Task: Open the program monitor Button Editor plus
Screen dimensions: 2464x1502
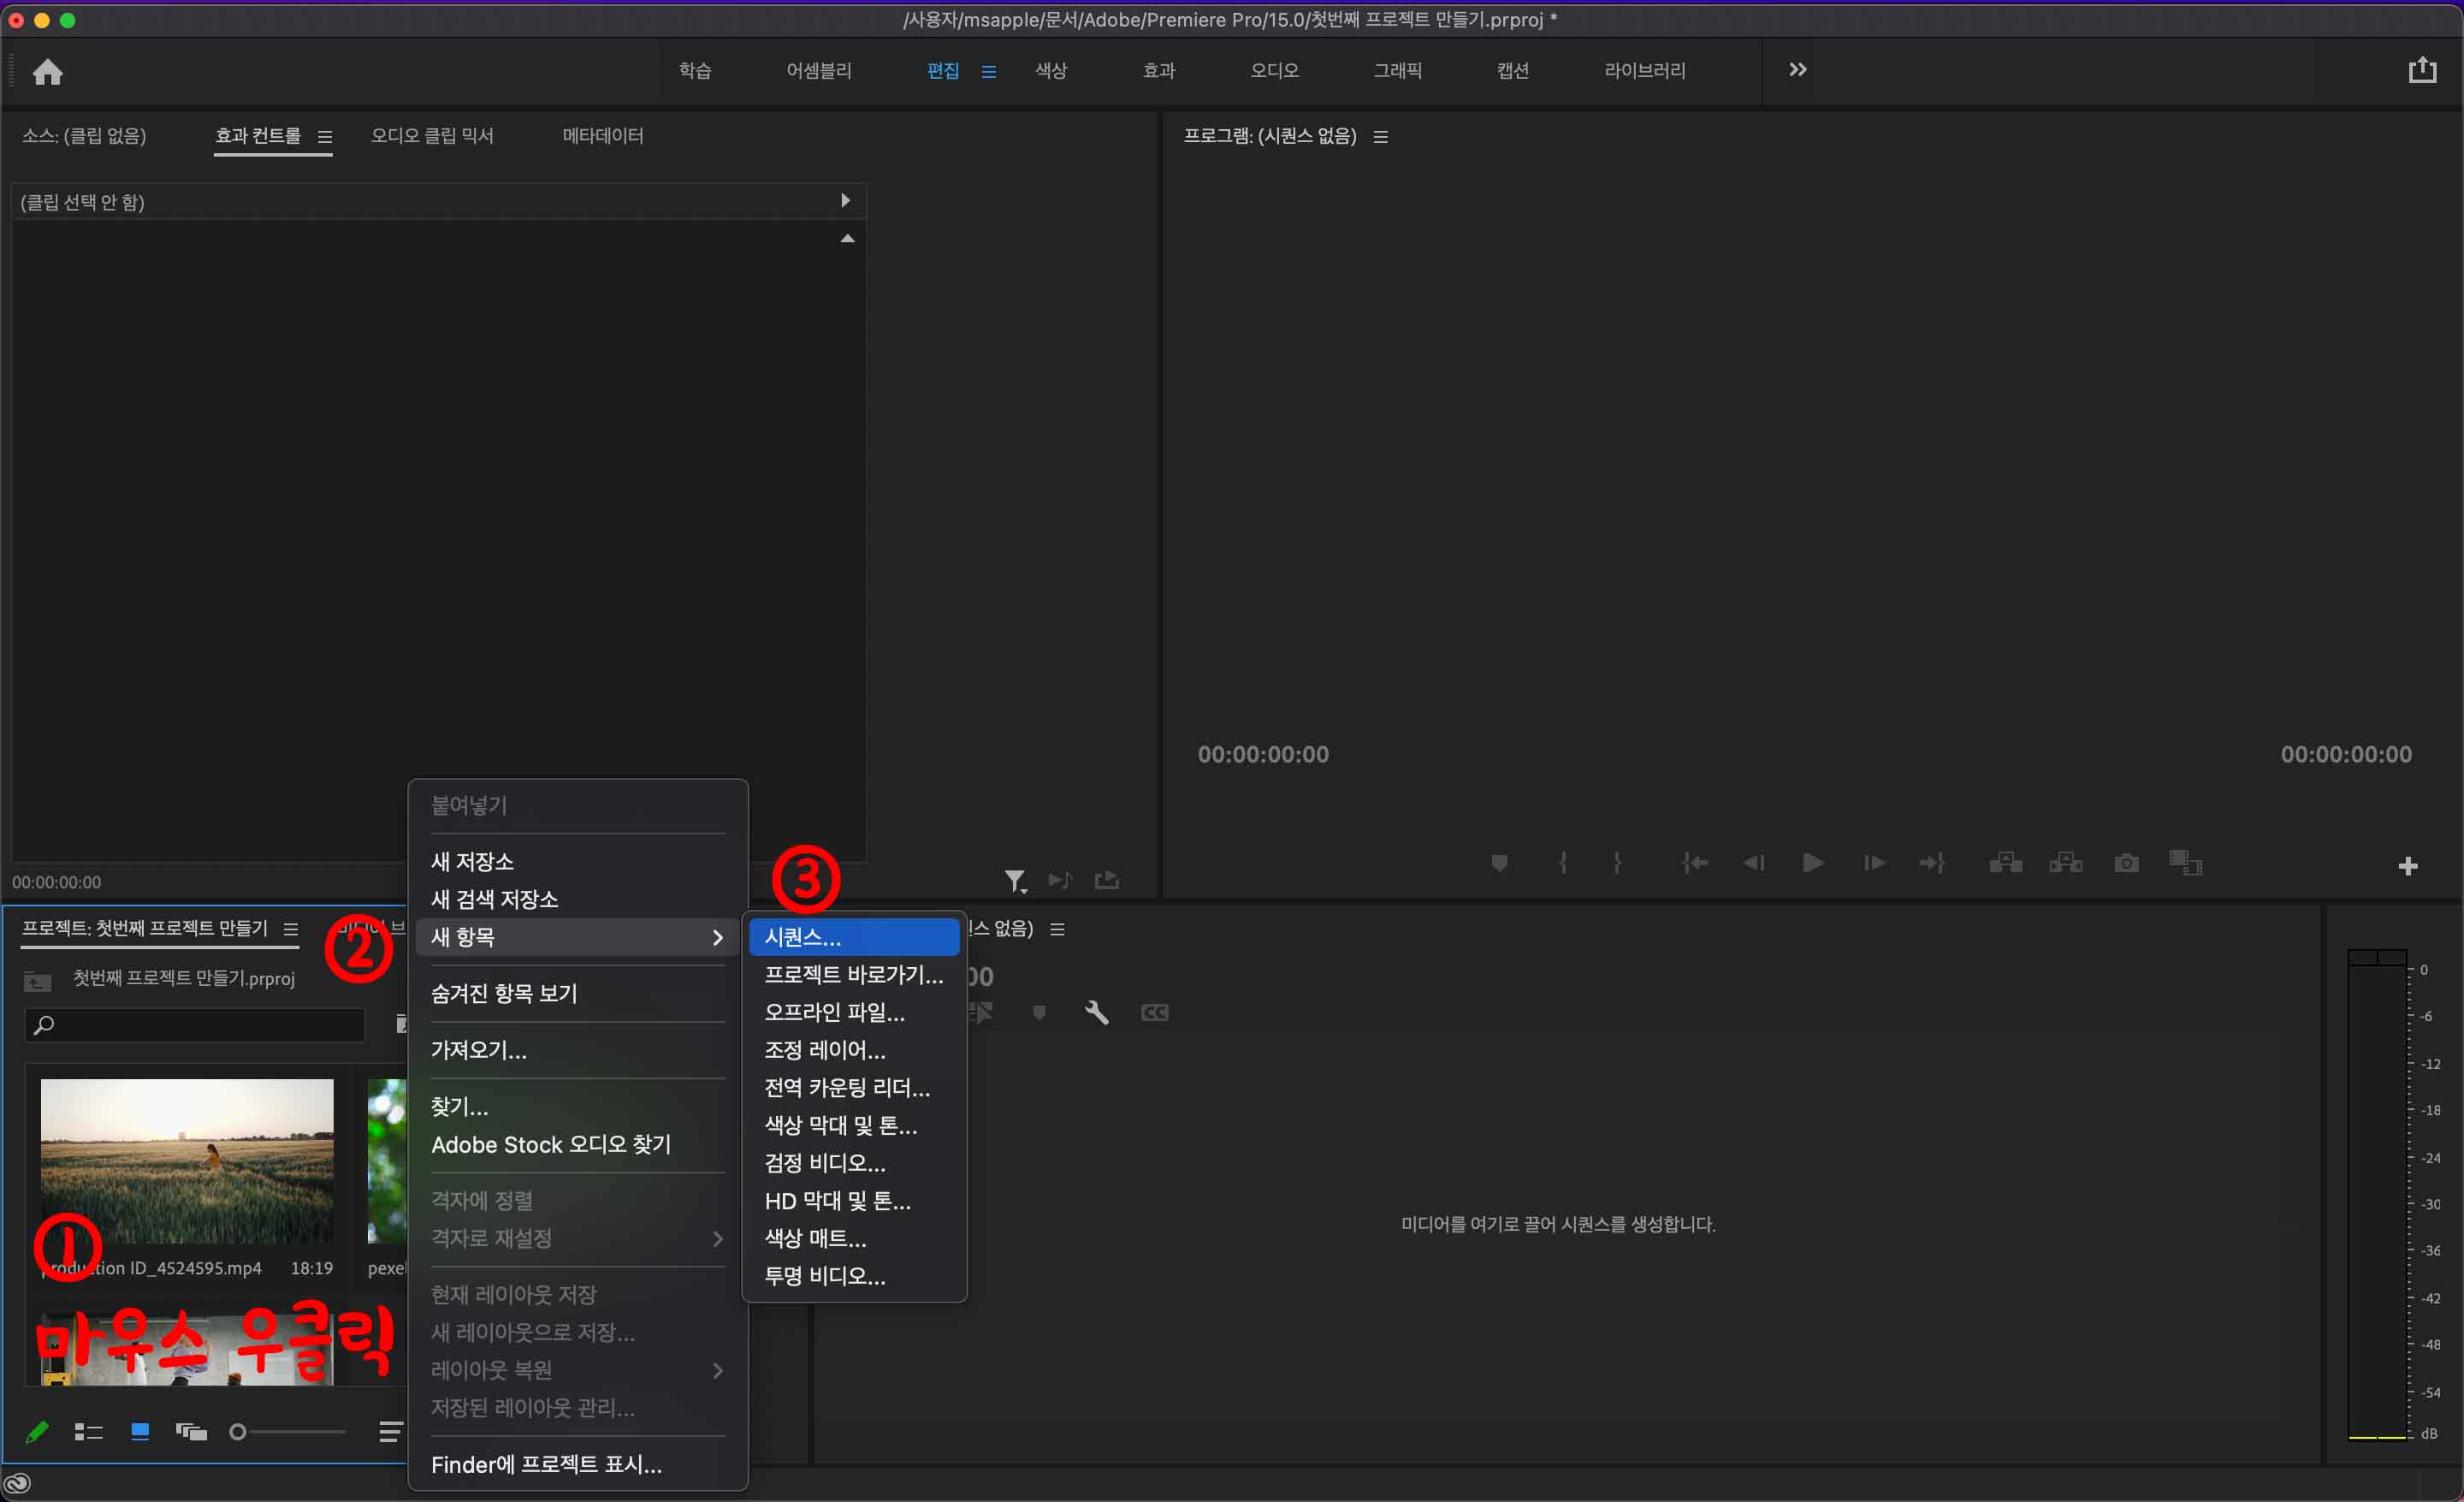Action: pos(2407,866)
